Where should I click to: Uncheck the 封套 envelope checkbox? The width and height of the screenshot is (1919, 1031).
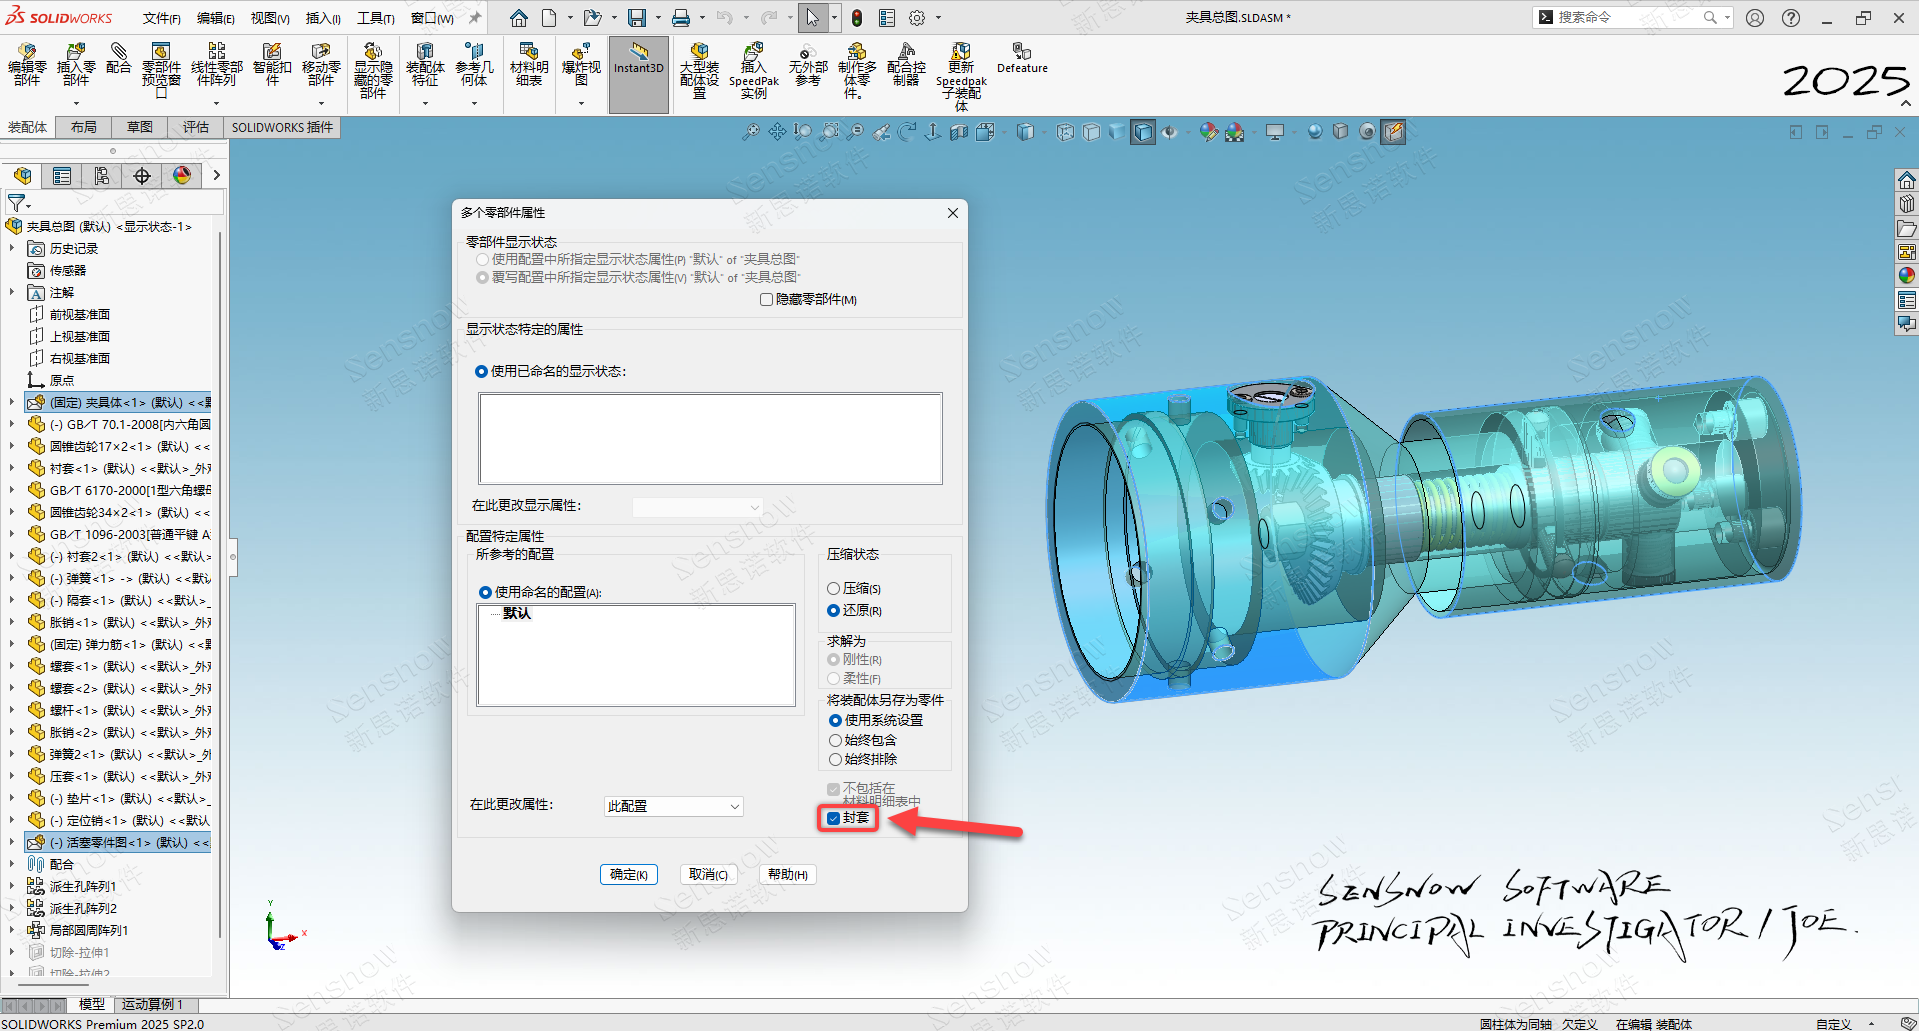tap(834, 818)
